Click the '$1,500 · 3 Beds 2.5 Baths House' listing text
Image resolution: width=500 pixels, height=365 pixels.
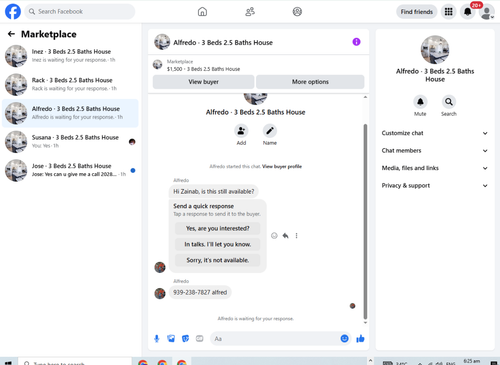203,69
